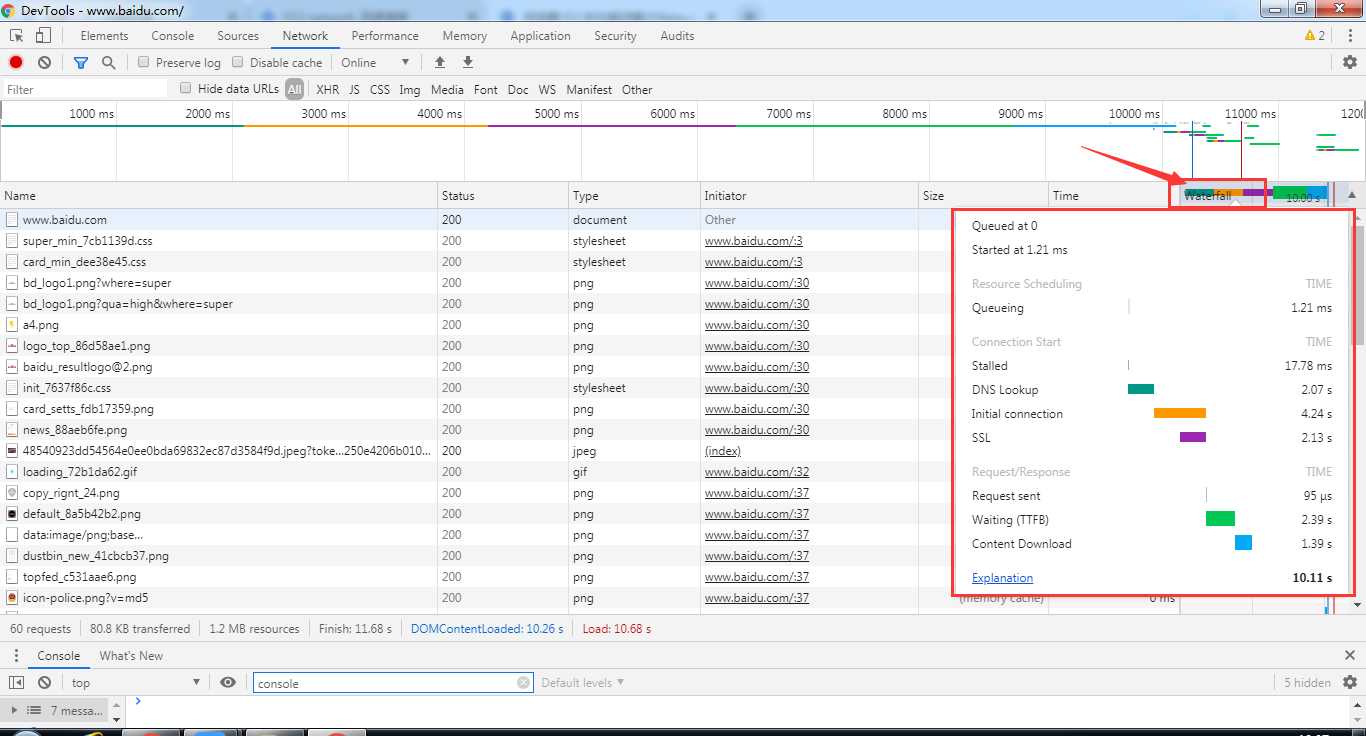1366x736 pixels.
Task: Create live expression eye icon
Action: pos(228,682)
